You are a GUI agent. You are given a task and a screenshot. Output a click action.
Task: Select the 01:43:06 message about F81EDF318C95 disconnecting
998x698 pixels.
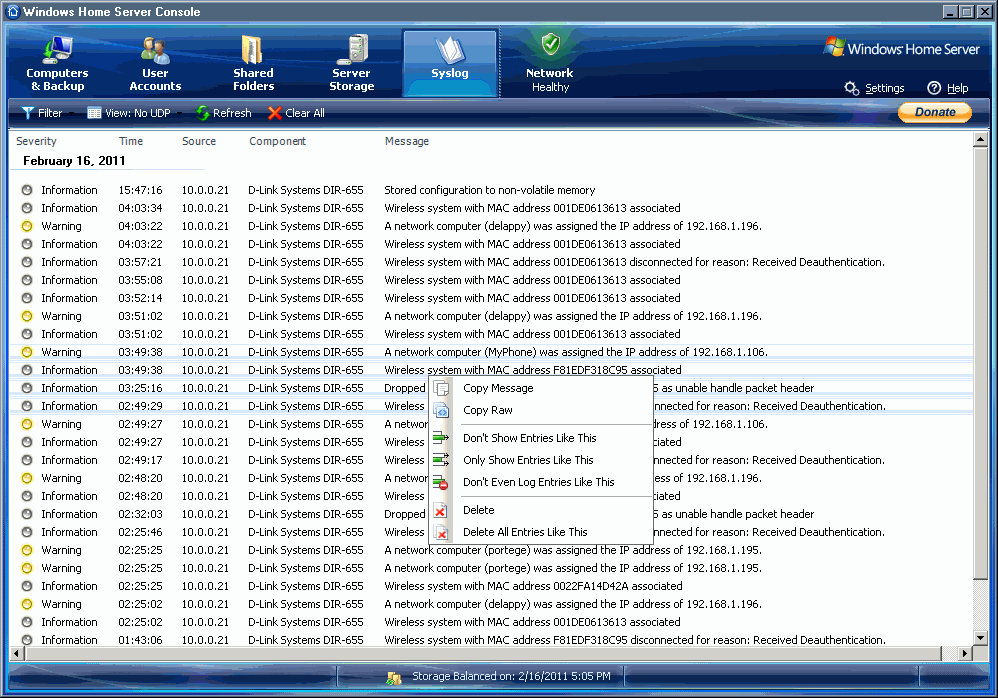point(635,640)
